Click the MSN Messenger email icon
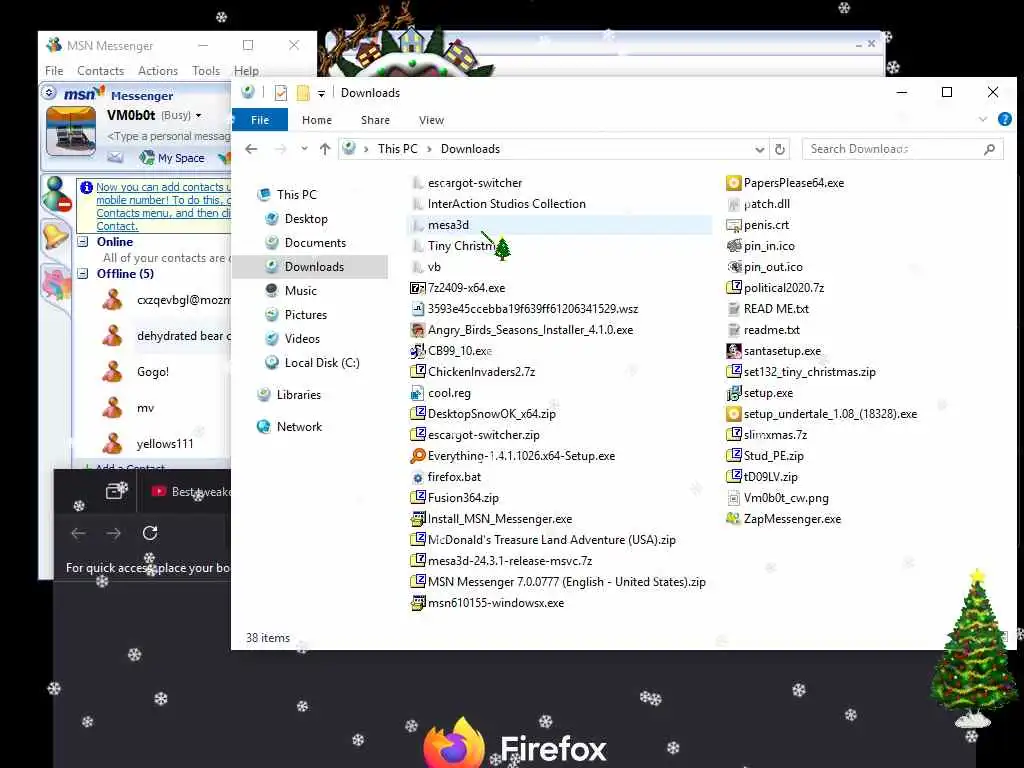Viewport: 1024px width, 768px height. (116, 157)
